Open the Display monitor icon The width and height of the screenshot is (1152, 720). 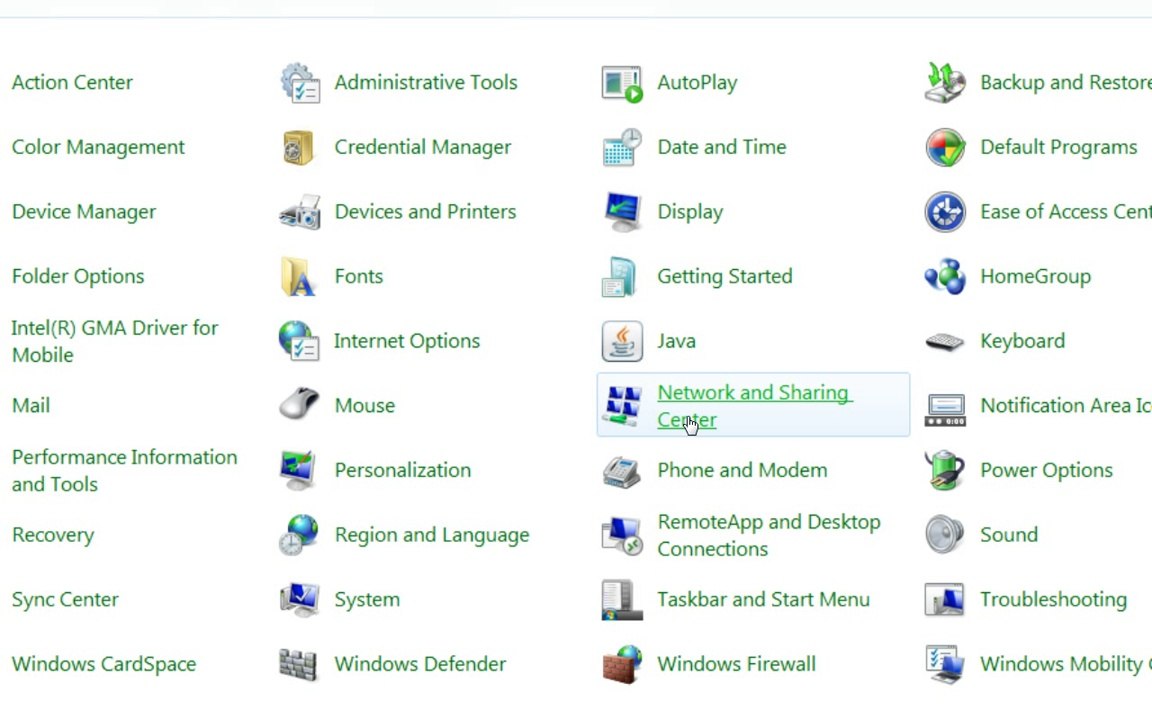pyautogui.click(x=622, y=212)
